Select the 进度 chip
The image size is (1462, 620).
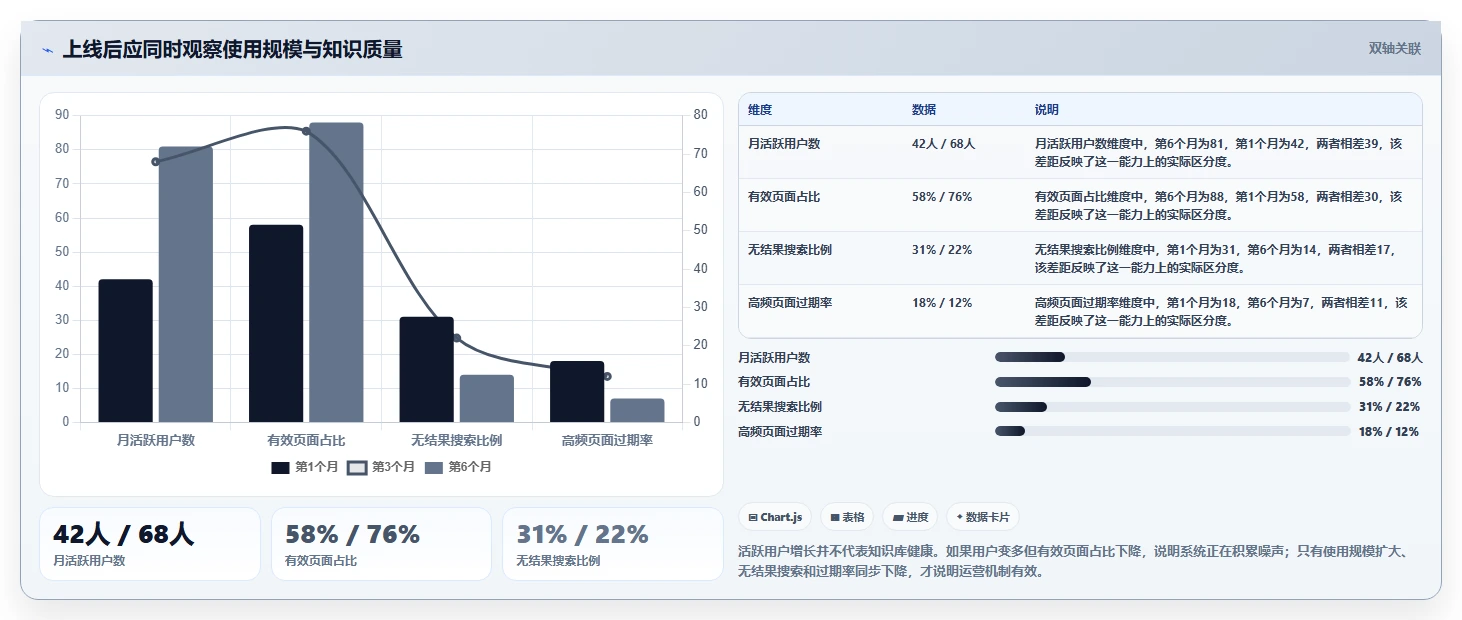coord(910,517)
